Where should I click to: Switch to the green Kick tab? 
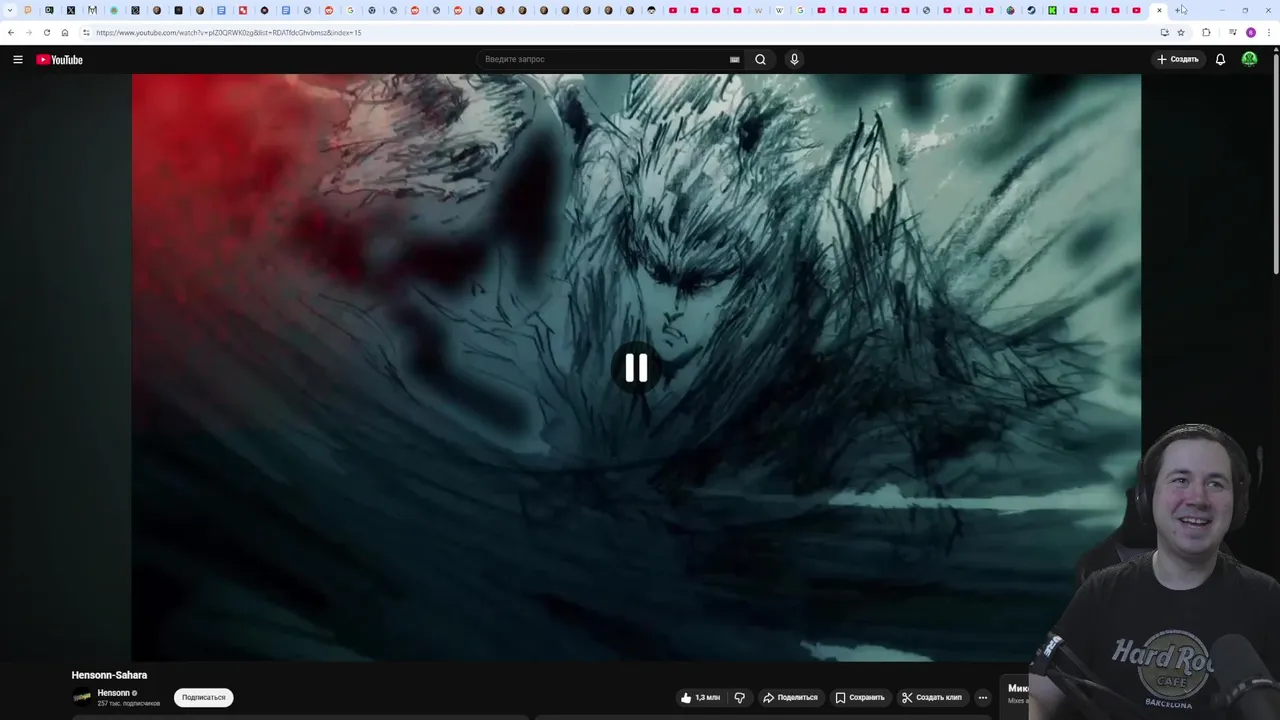1052,10
